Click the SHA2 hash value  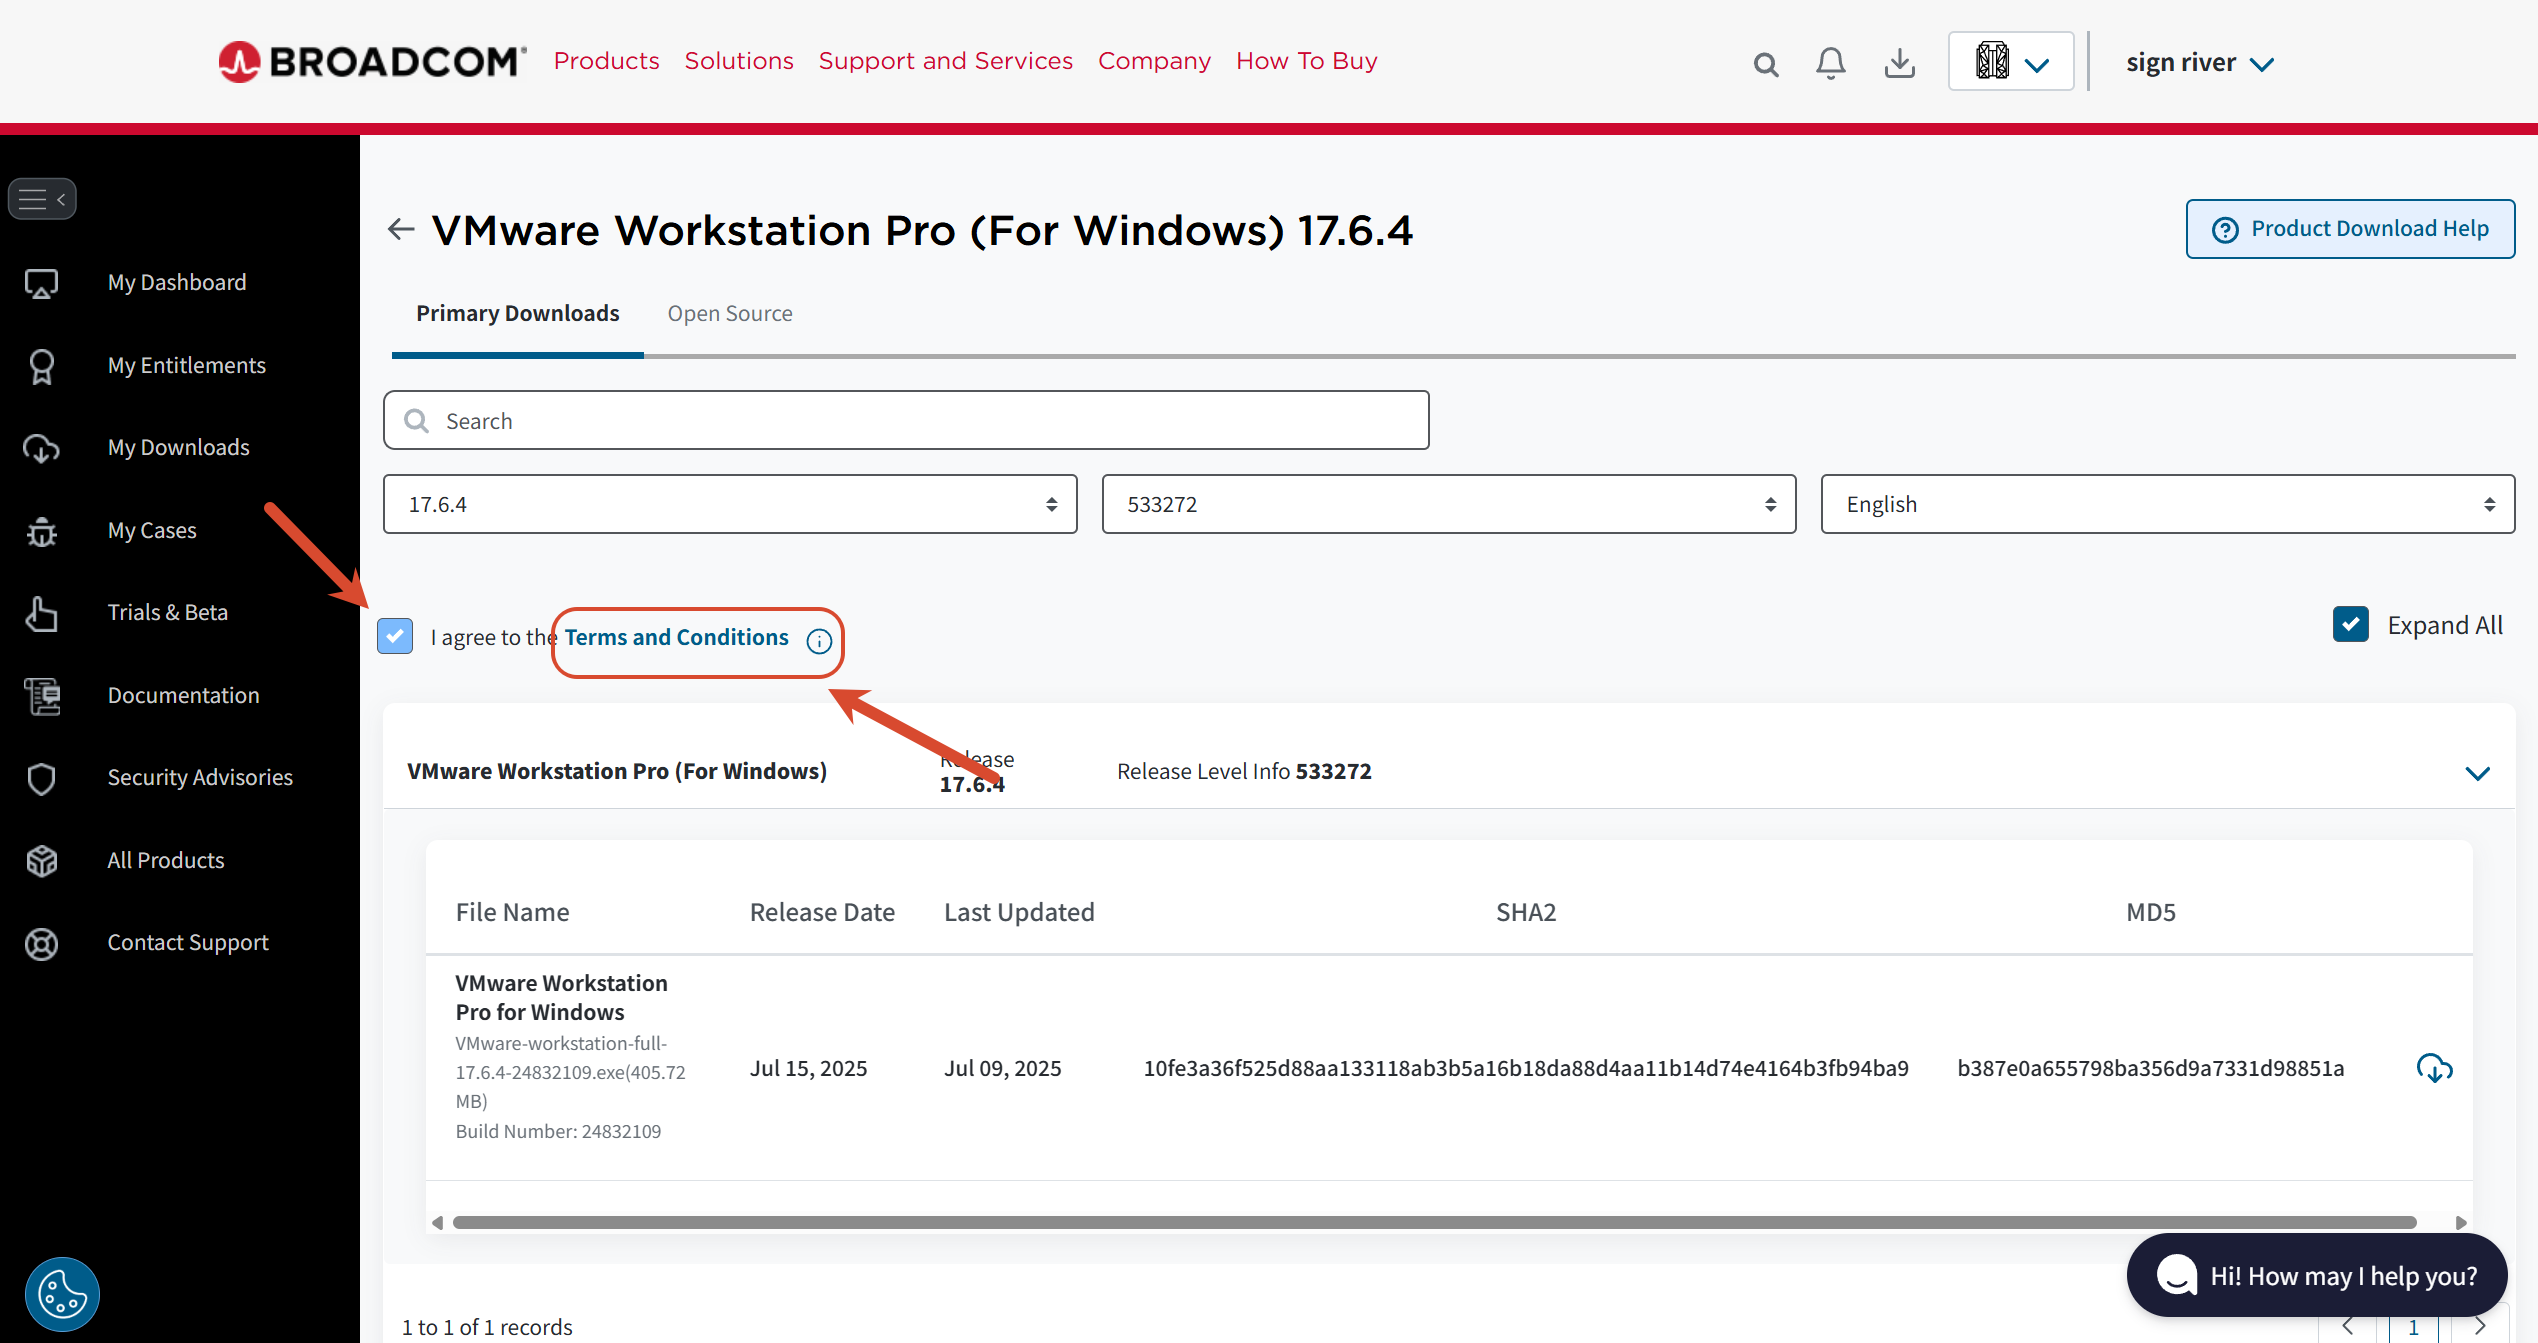click(x=1526, y=1069)
